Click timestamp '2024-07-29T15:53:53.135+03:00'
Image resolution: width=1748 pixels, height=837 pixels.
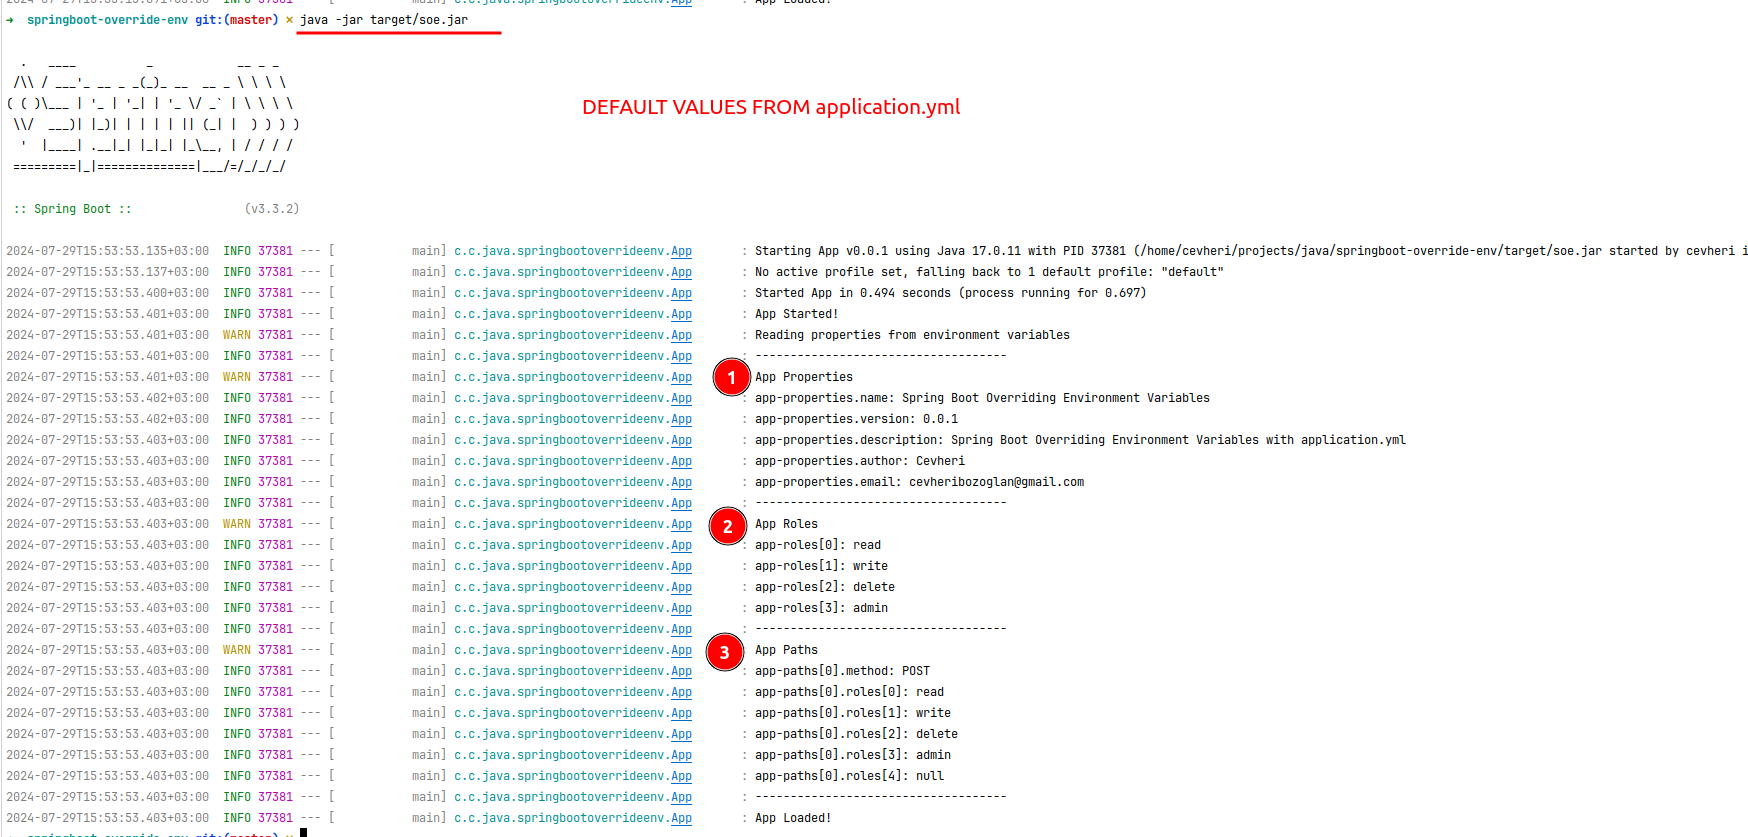[x=108, y=251]
